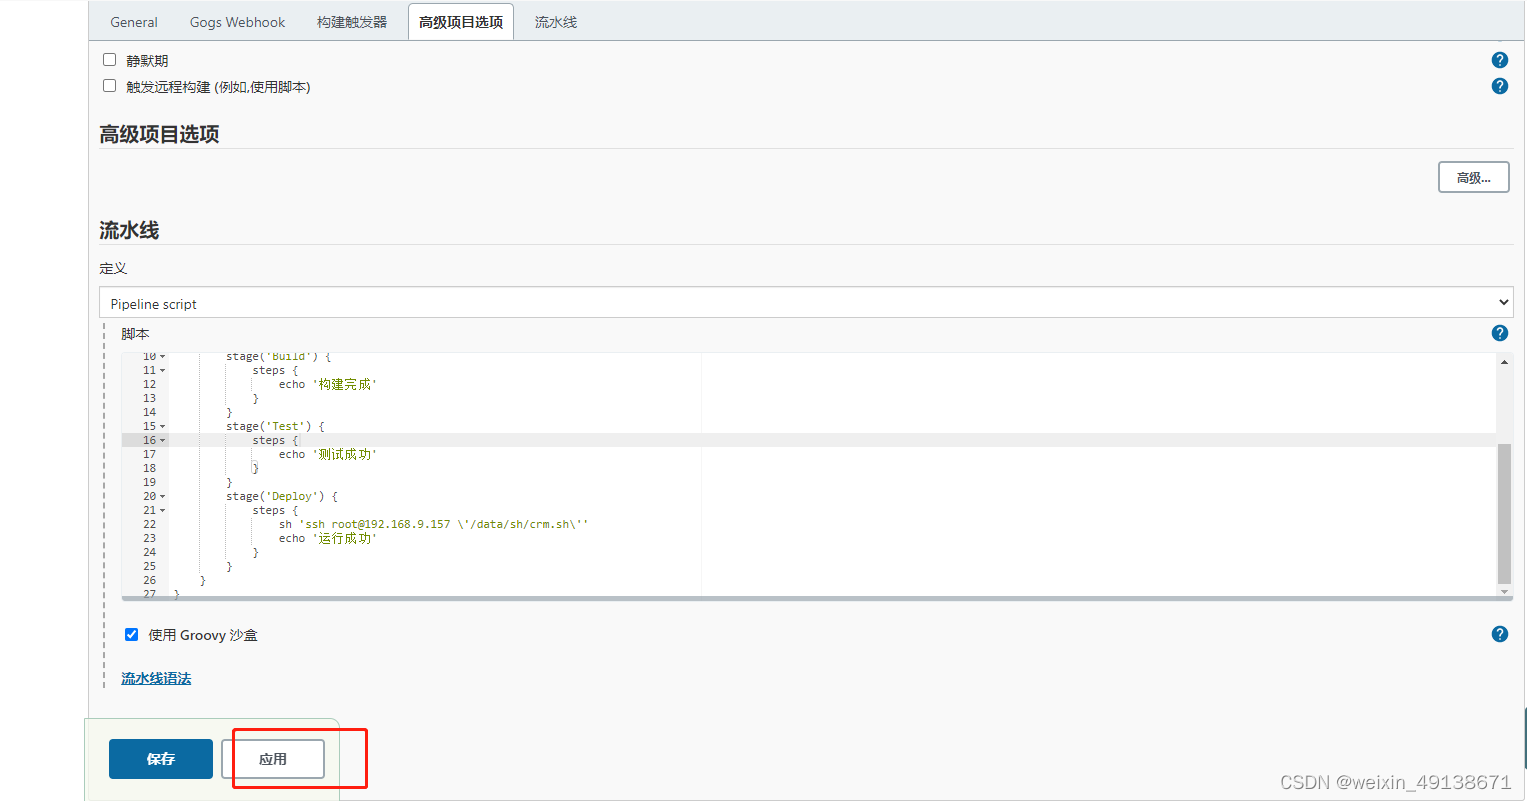Click line number 17 in gutter
This screenshot has height=801, width=1527.
pos(150,455)
